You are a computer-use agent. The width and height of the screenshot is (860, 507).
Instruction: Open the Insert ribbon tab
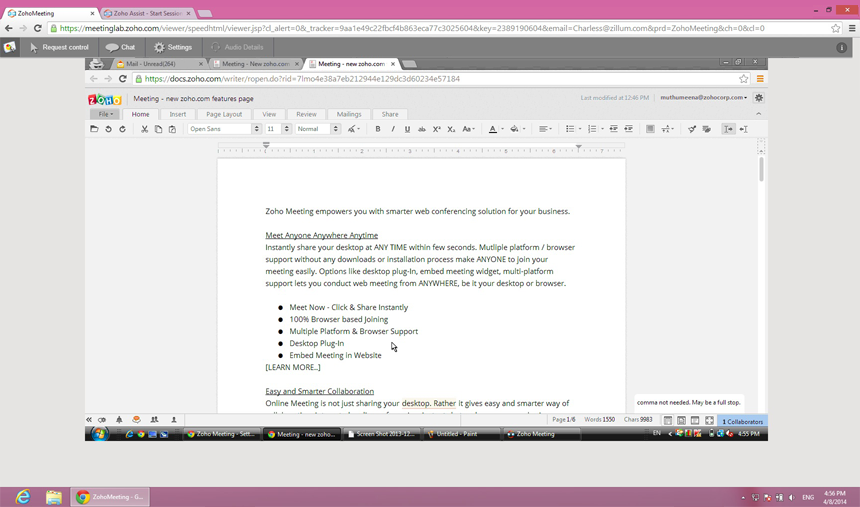(x=178, y=114)
